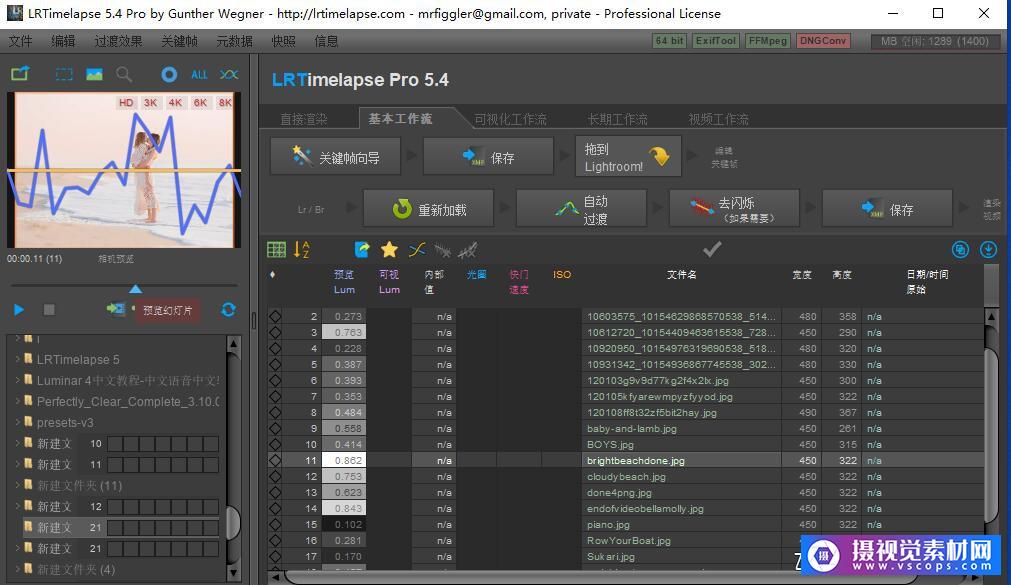Click the 去闪烁 button
This screenshot has width=1011, height=585.
click(x=734, y=209)
